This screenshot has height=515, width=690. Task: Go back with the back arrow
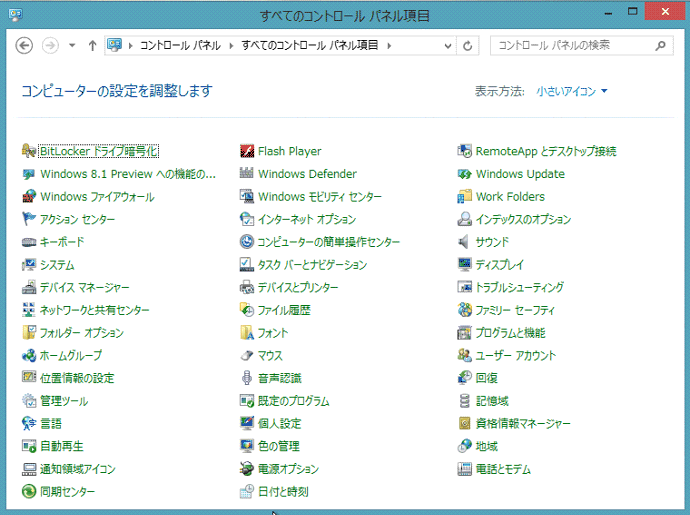pos(24,45)
